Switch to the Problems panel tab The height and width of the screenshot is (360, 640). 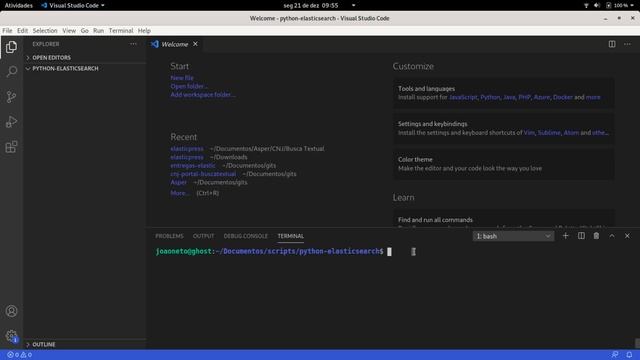[169, 236]
